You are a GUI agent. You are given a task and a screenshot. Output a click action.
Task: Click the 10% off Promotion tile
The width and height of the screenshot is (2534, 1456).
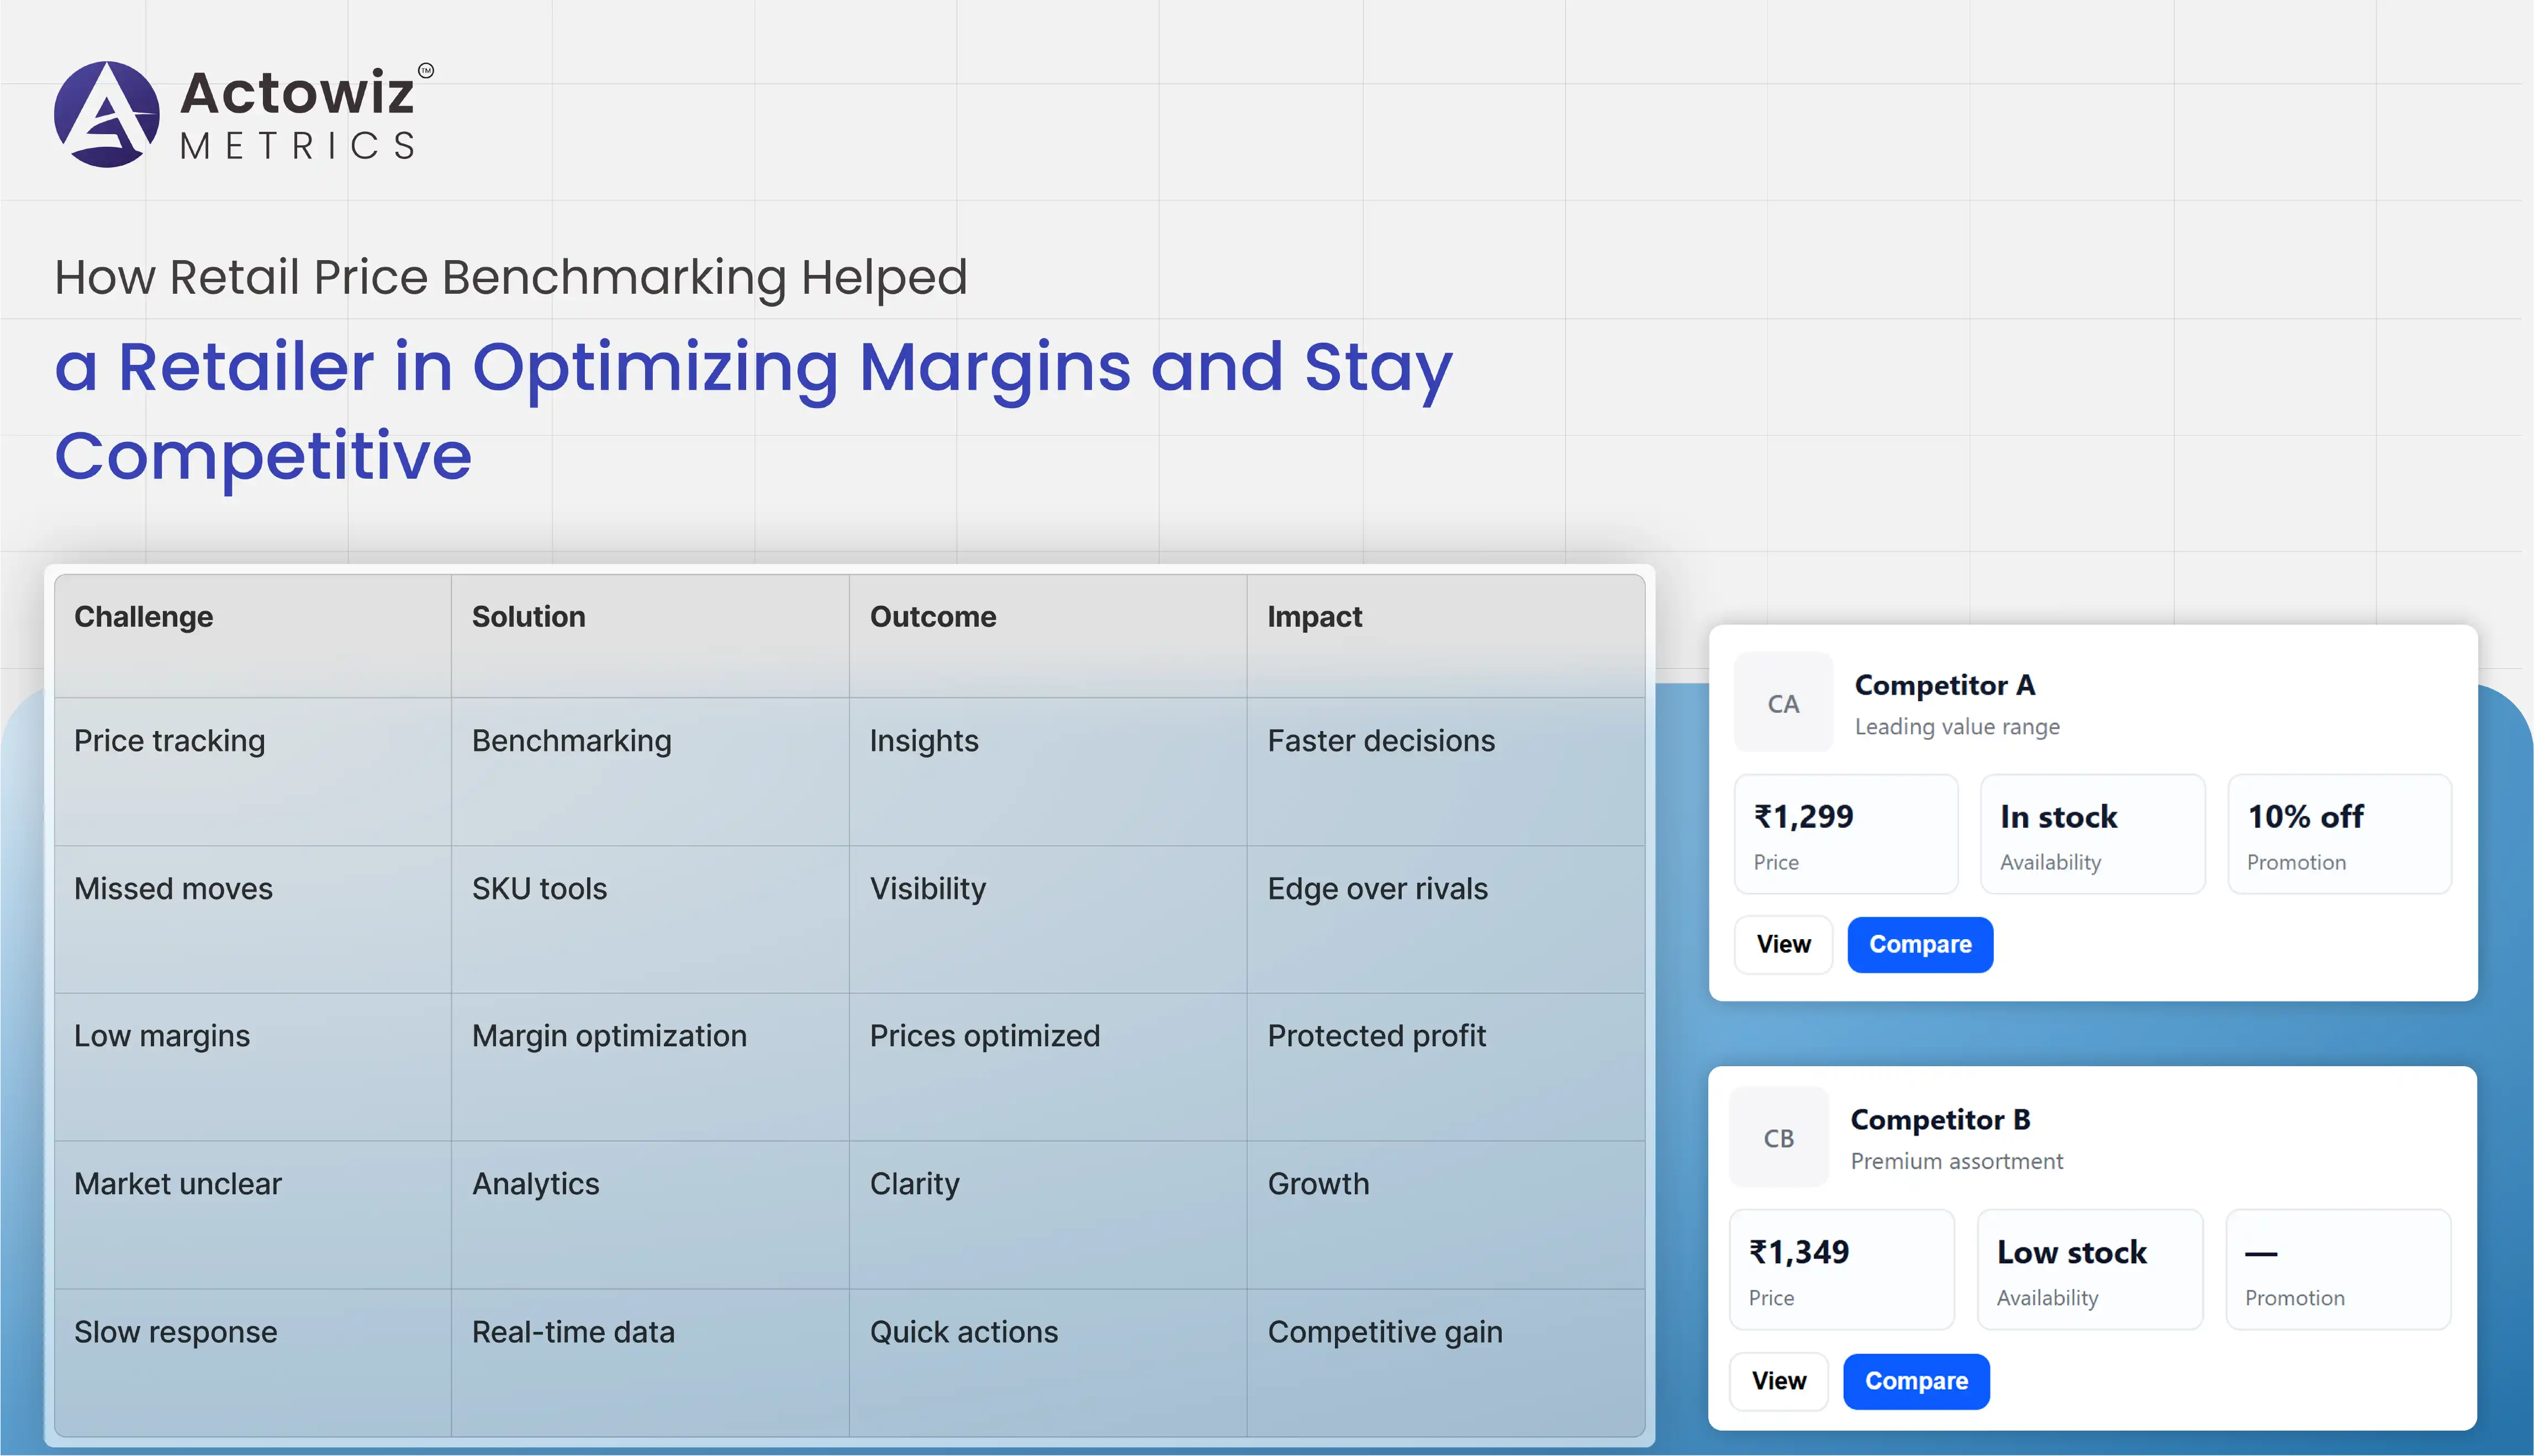2339,834
